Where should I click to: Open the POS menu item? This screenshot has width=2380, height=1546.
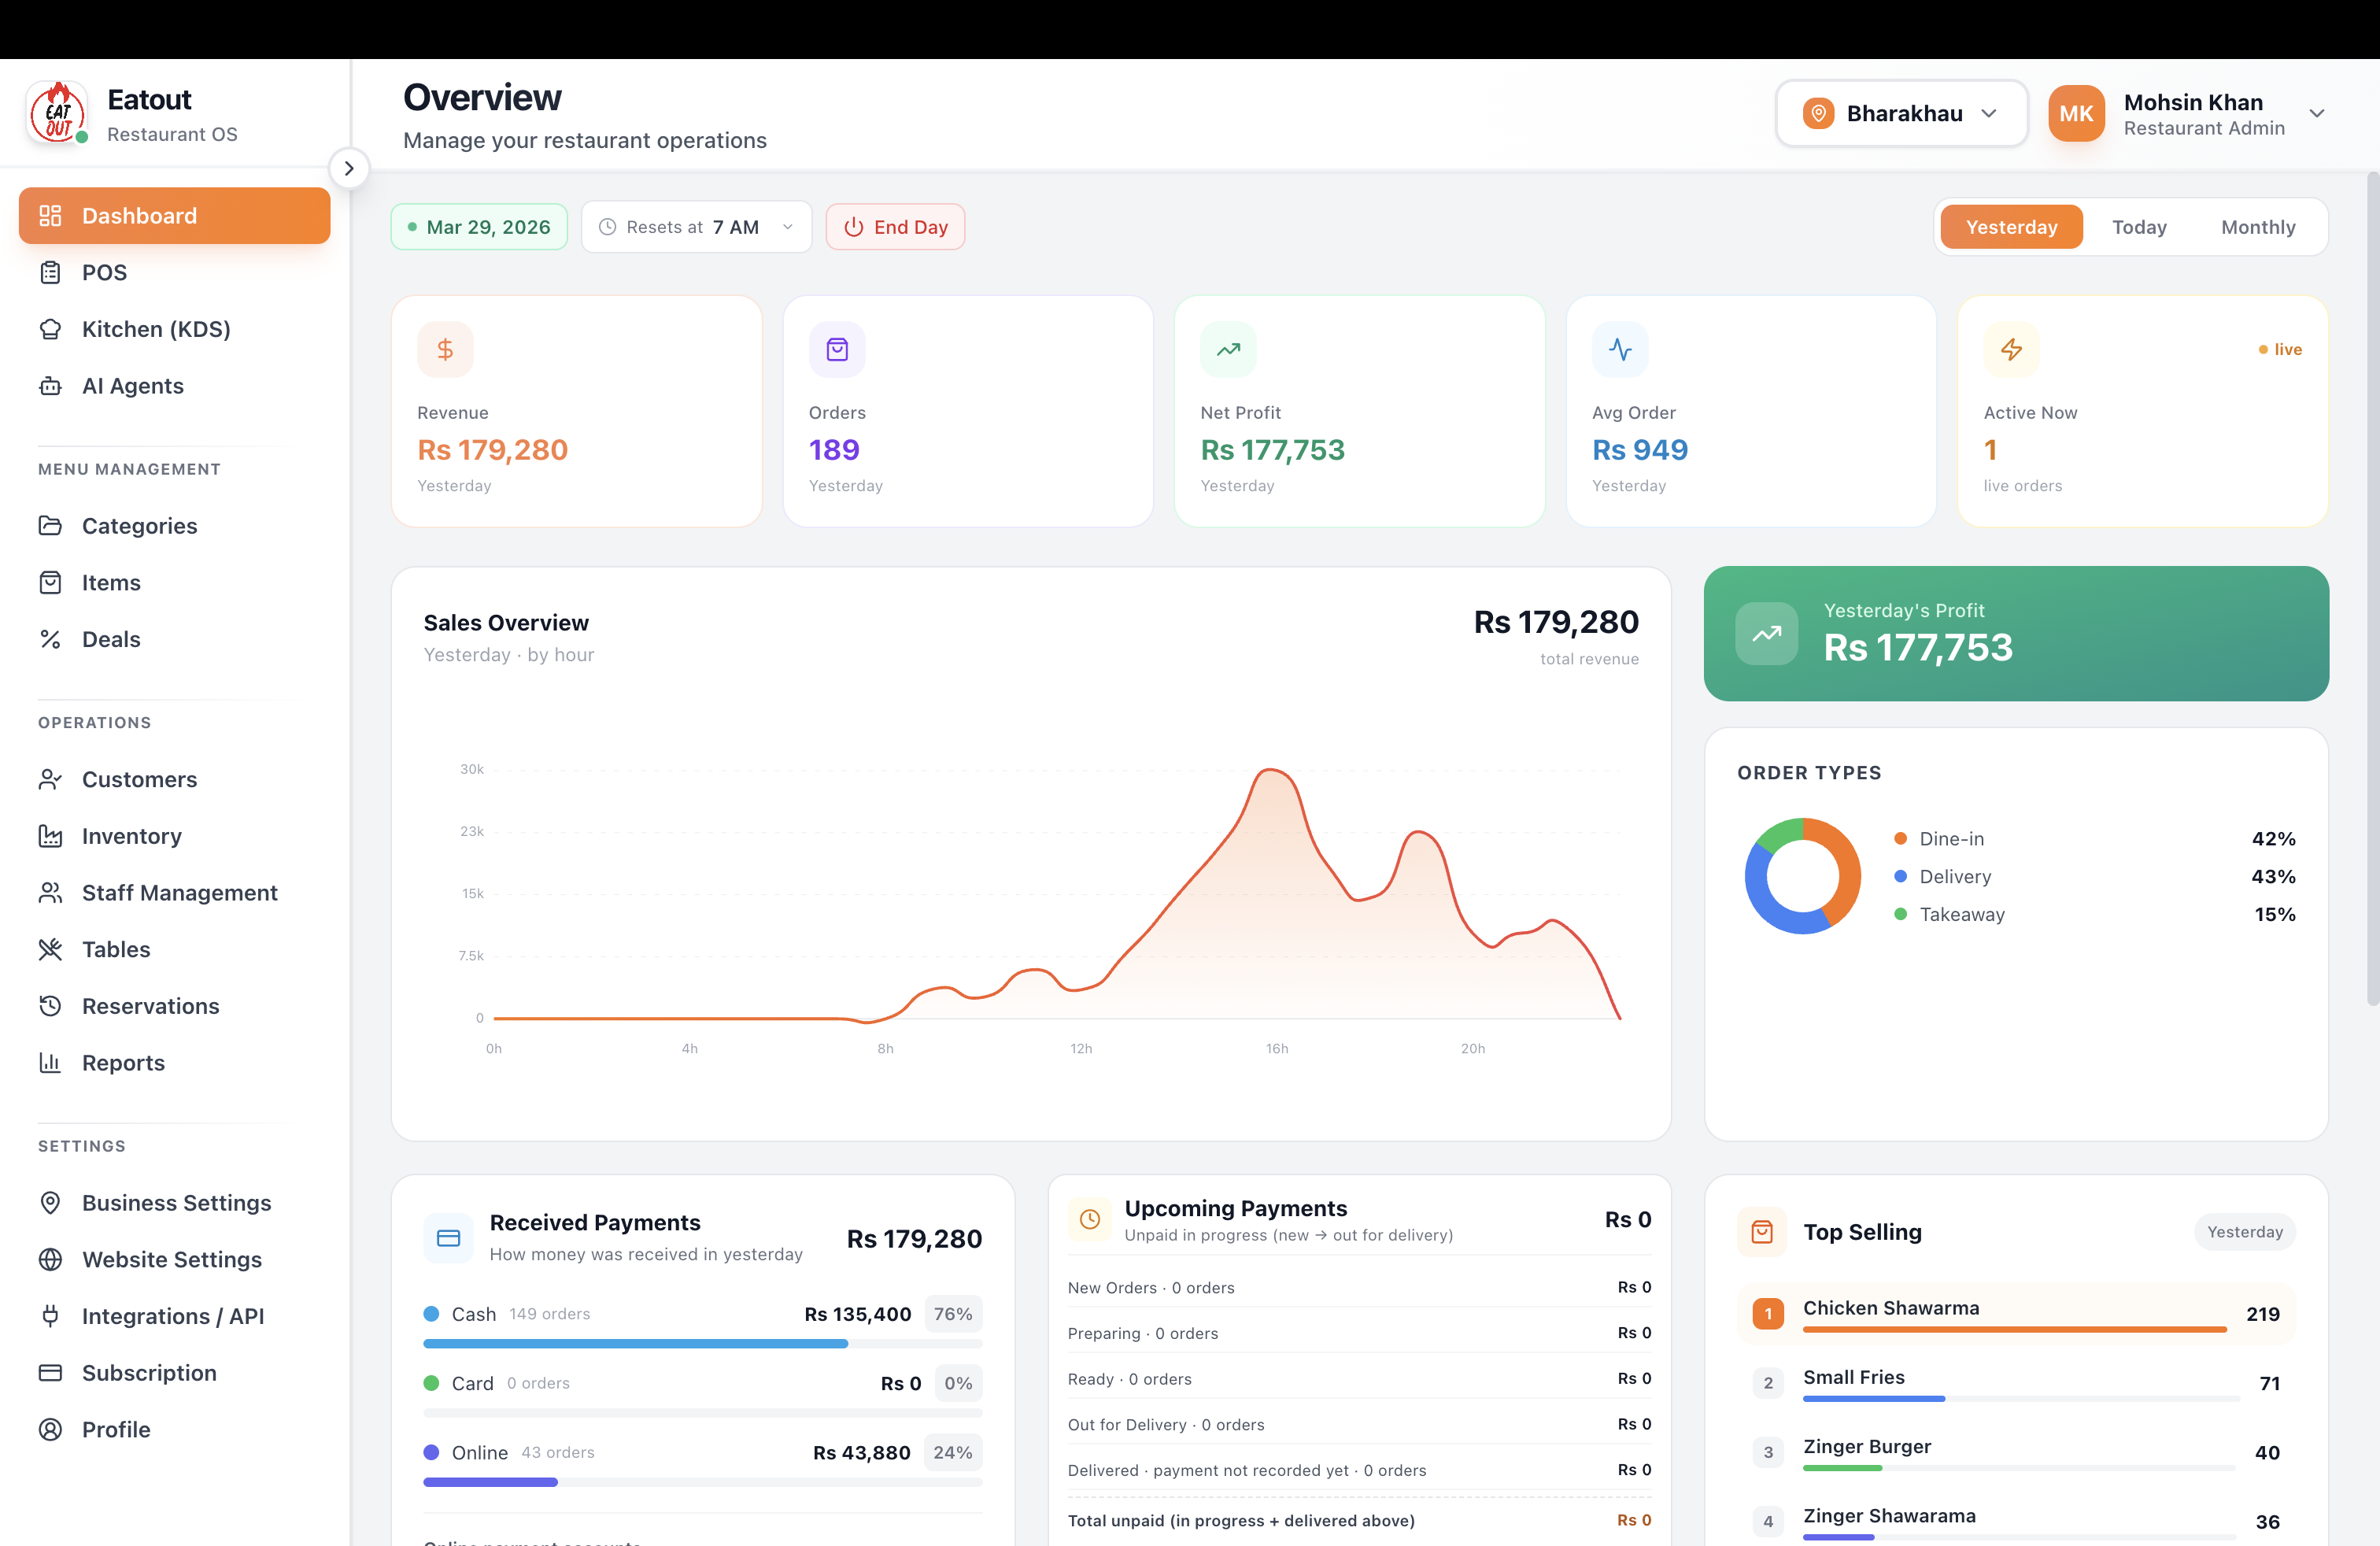coord(104,272)
